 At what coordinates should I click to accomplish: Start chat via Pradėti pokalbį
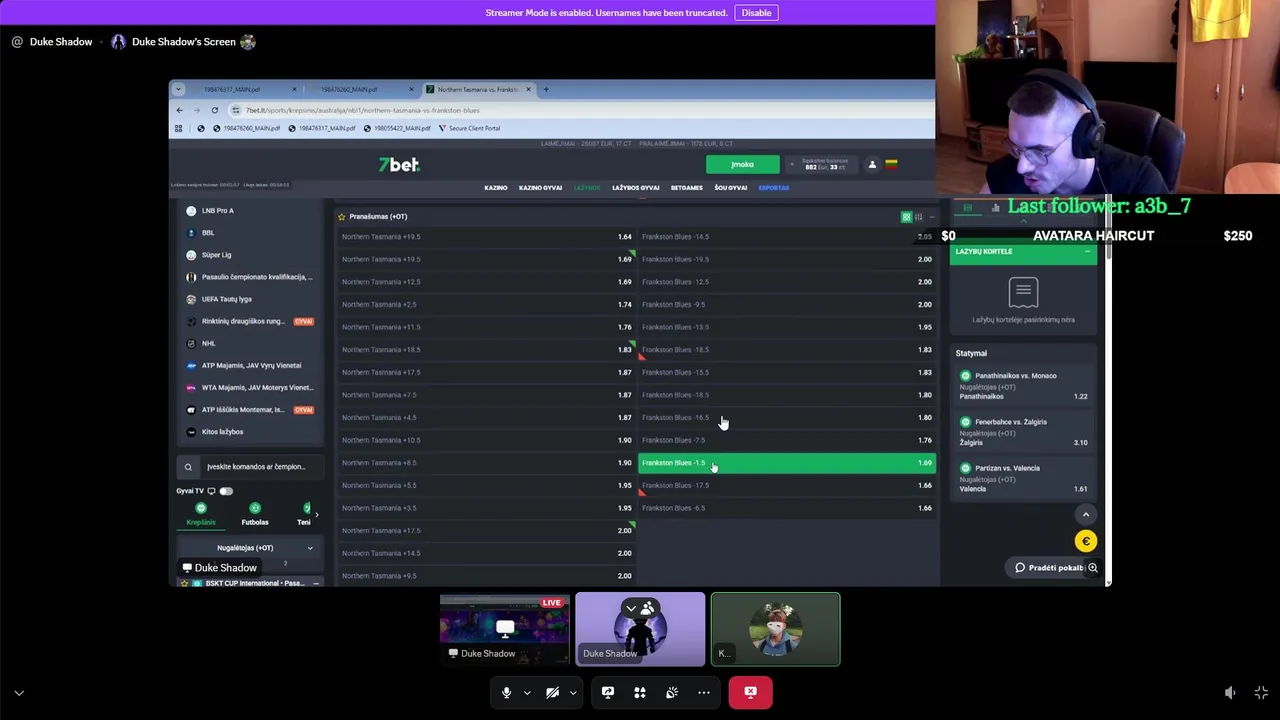[1050, 568]
